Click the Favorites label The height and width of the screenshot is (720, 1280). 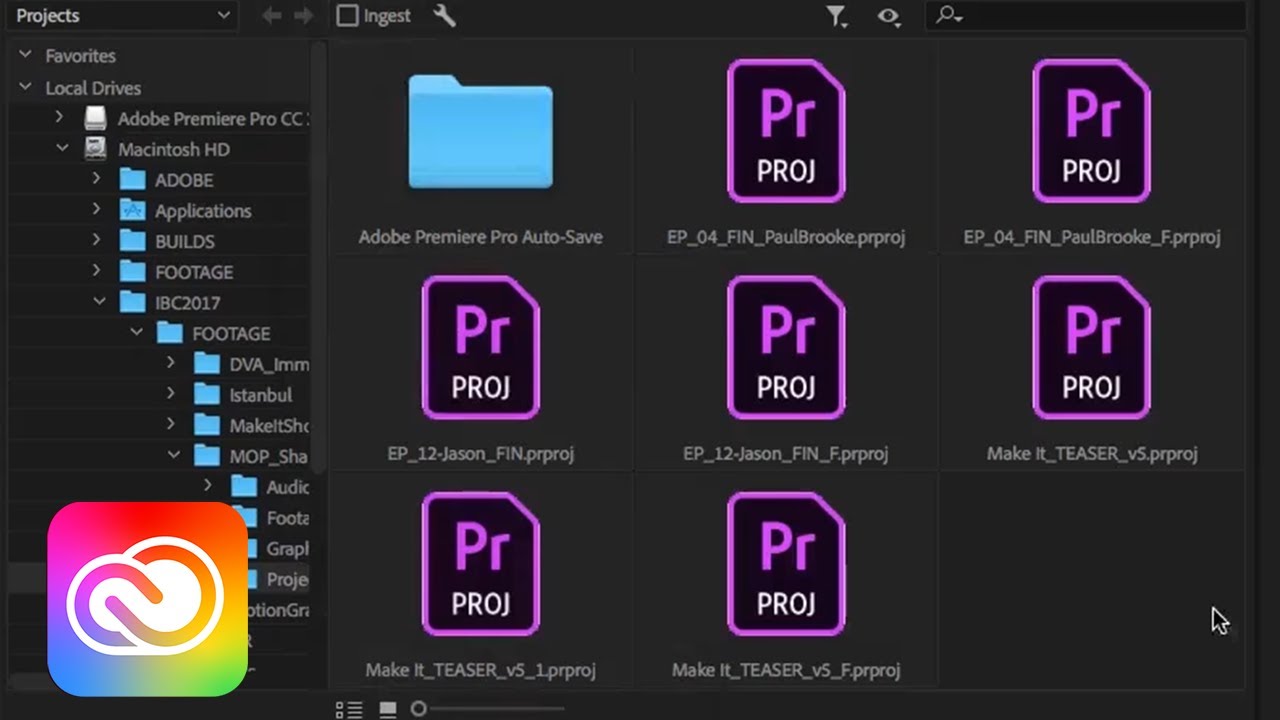[80, 56]
